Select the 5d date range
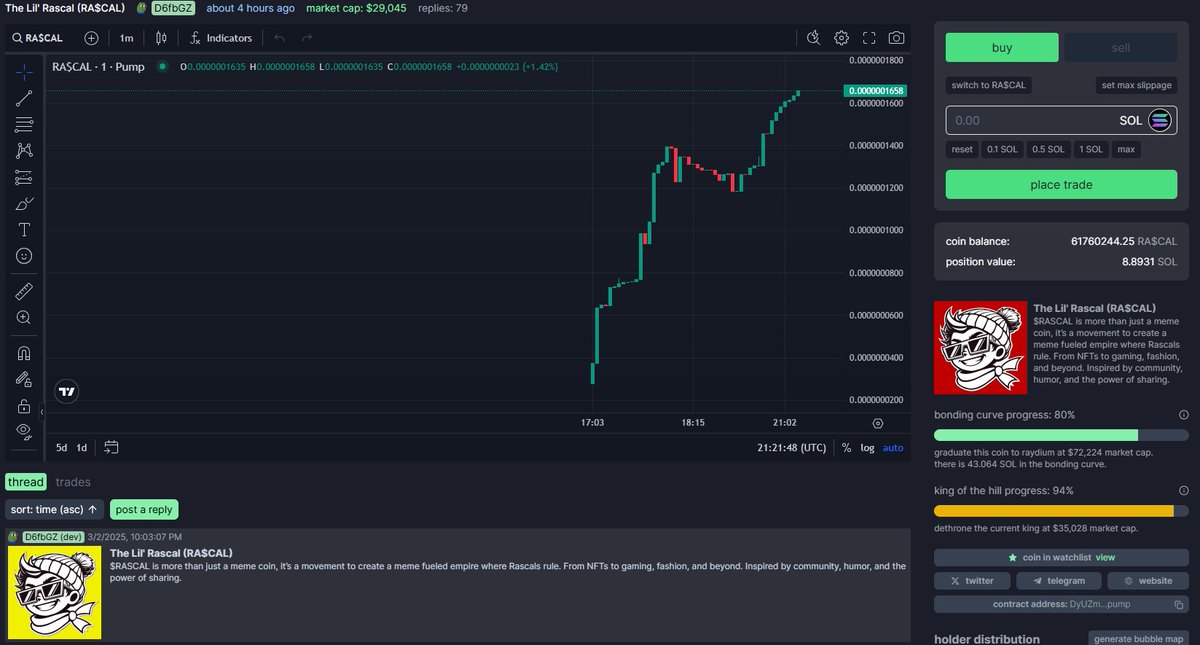Screen dimensions: 1200x645 (x=61, y=447)
